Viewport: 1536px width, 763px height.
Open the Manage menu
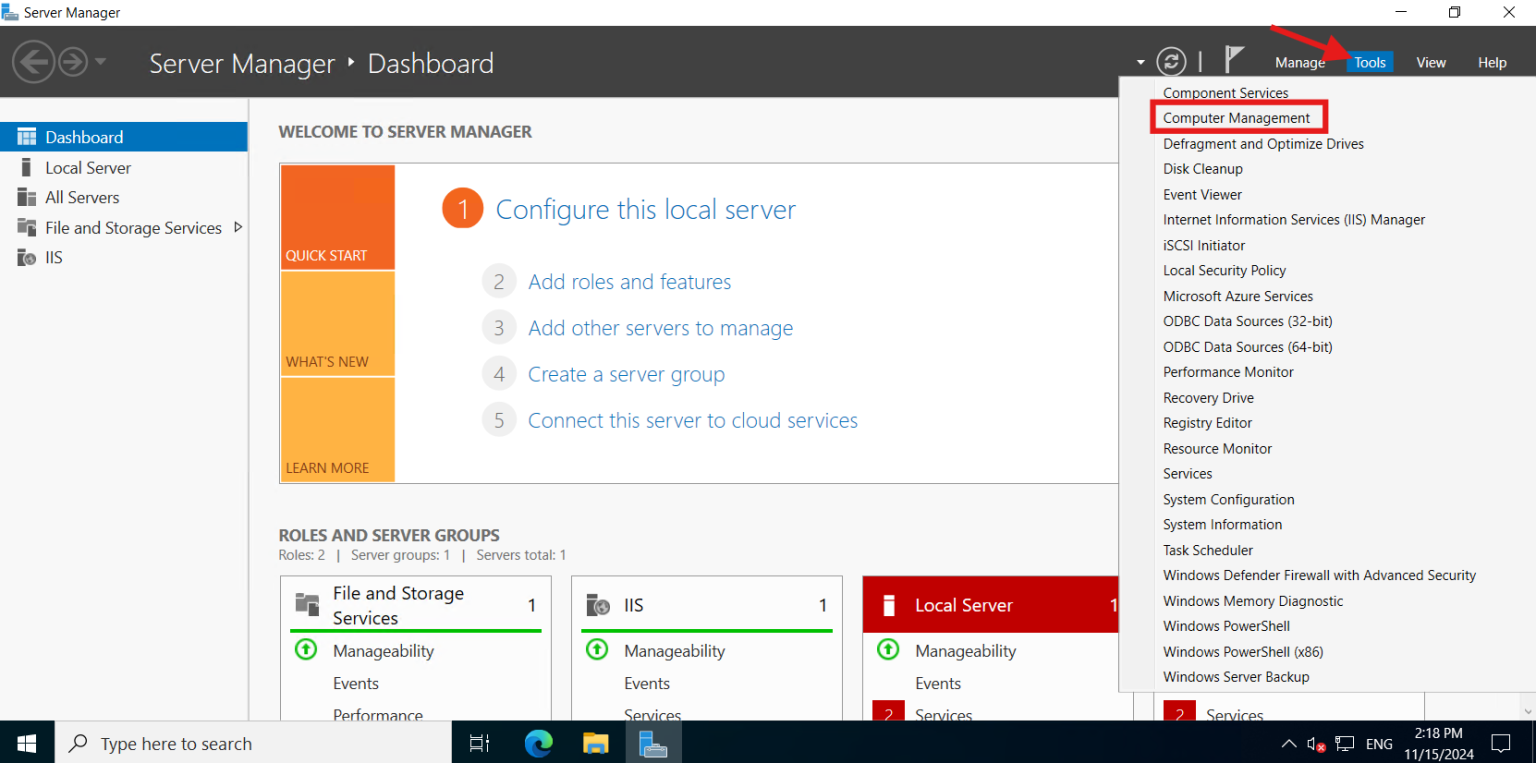1299,61
